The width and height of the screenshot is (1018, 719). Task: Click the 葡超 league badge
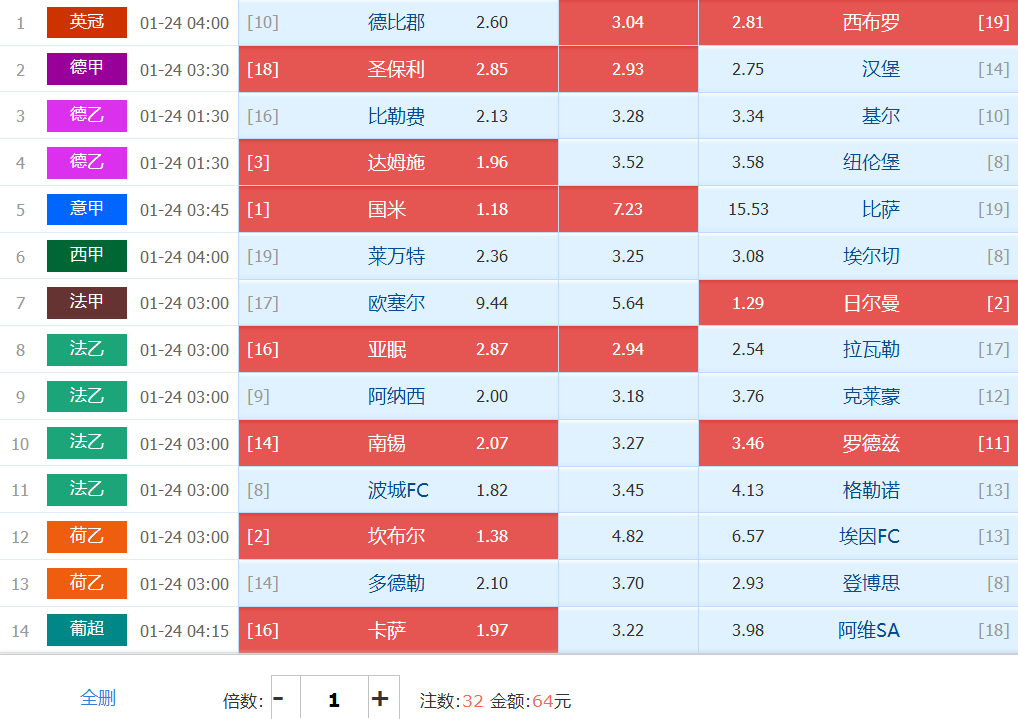click(87, 630)
